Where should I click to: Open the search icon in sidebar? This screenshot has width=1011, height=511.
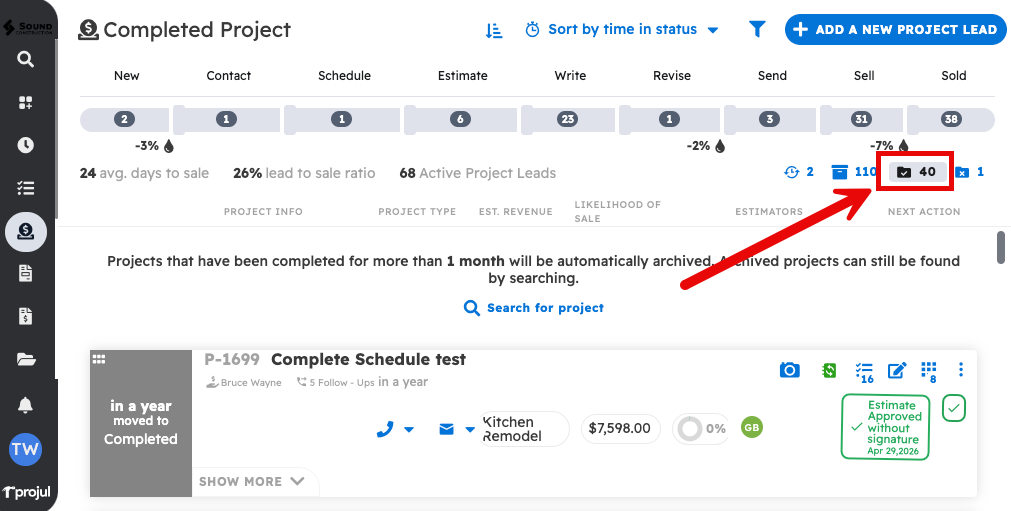pos(26,59)
